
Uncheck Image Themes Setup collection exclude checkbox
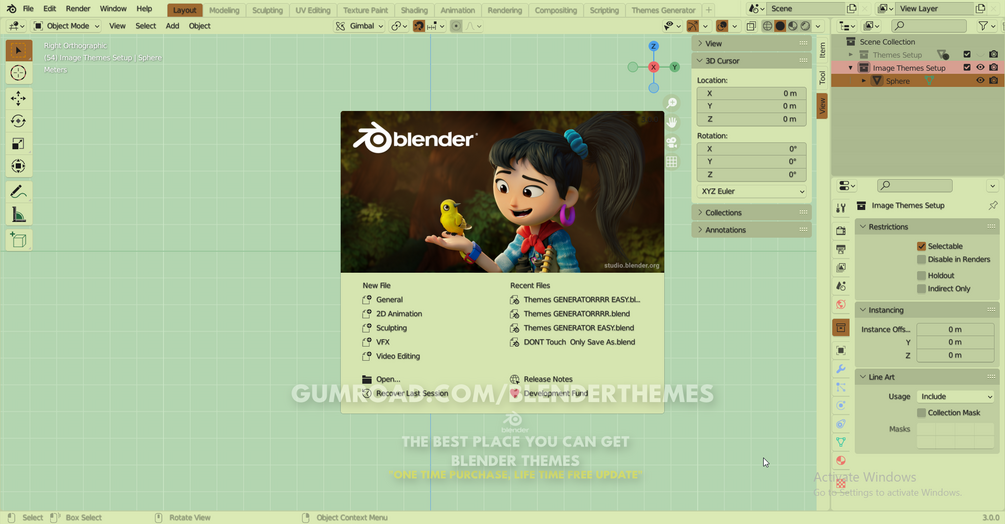coord(967,67)
